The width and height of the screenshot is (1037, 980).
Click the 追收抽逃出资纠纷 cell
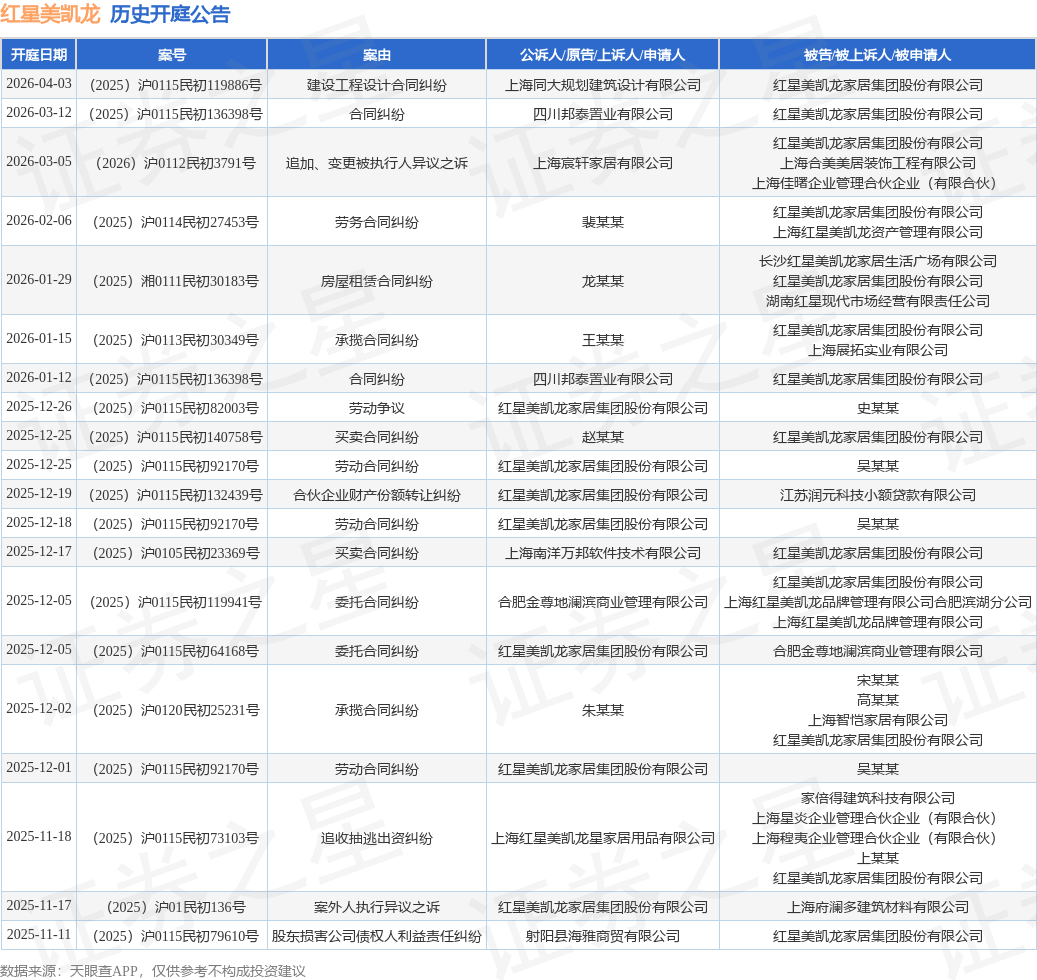(377, 838)
